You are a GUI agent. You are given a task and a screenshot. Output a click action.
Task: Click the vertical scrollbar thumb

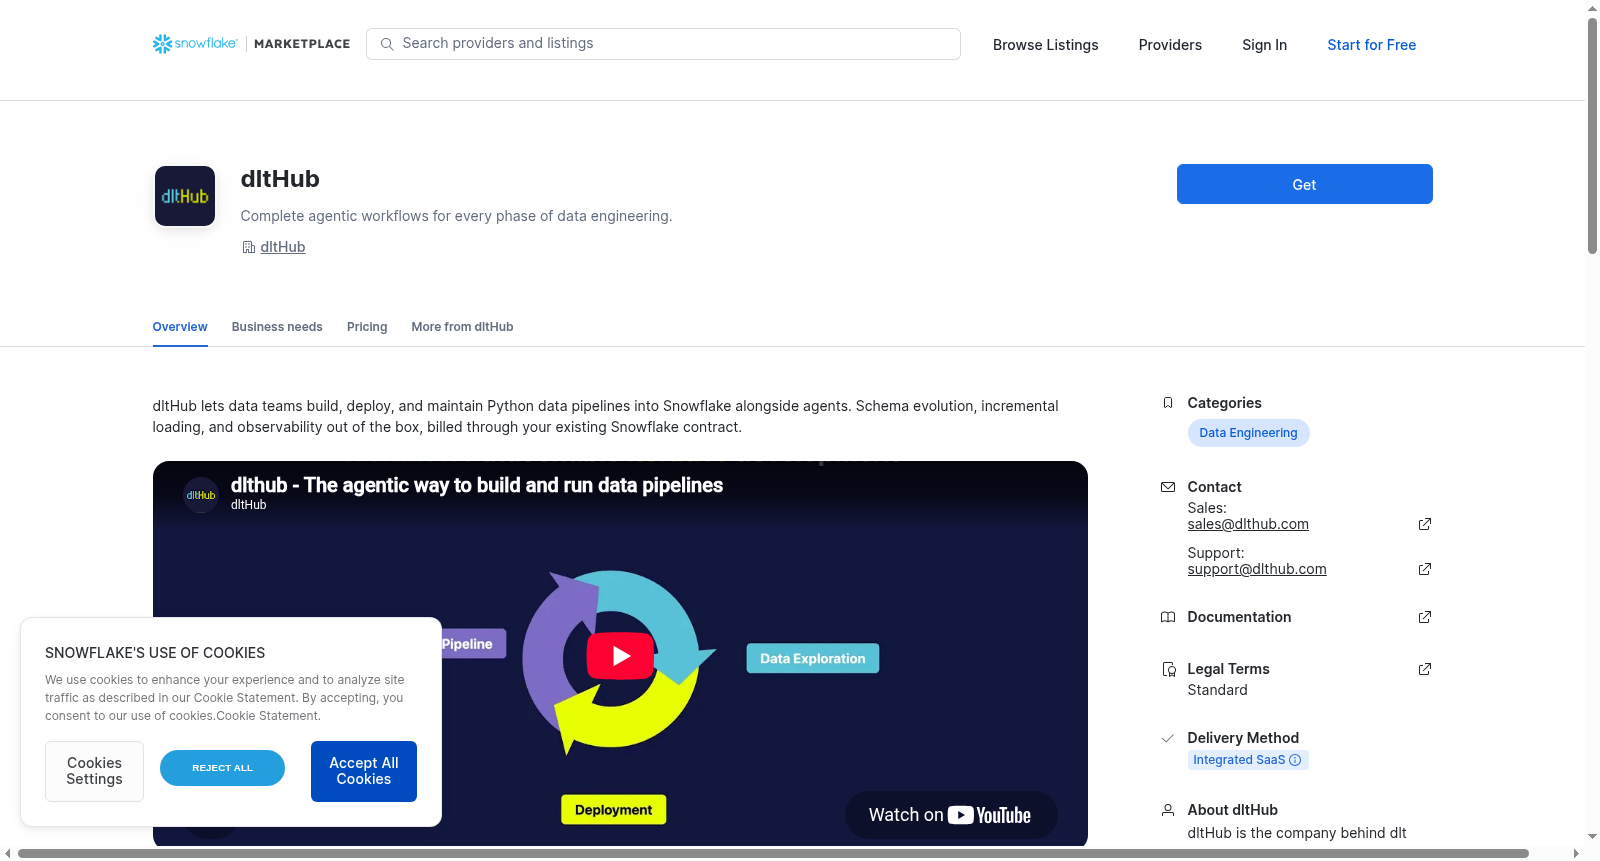pos(1592,135)
